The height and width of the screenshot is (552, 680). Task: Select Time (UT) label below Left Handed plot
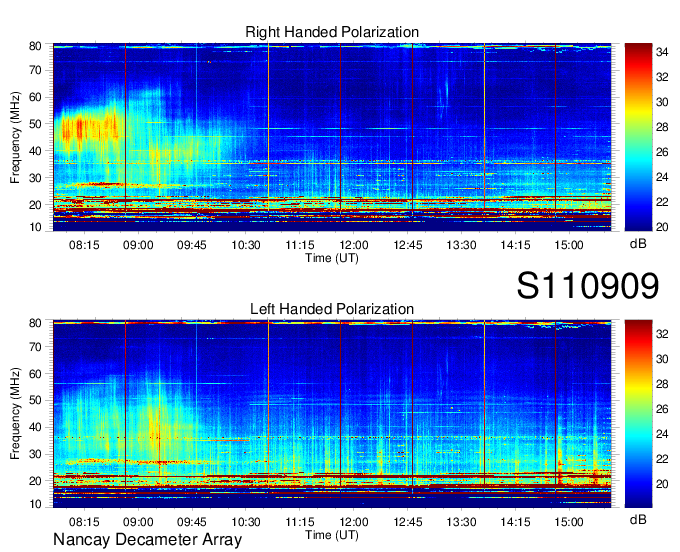click(332, 535)
